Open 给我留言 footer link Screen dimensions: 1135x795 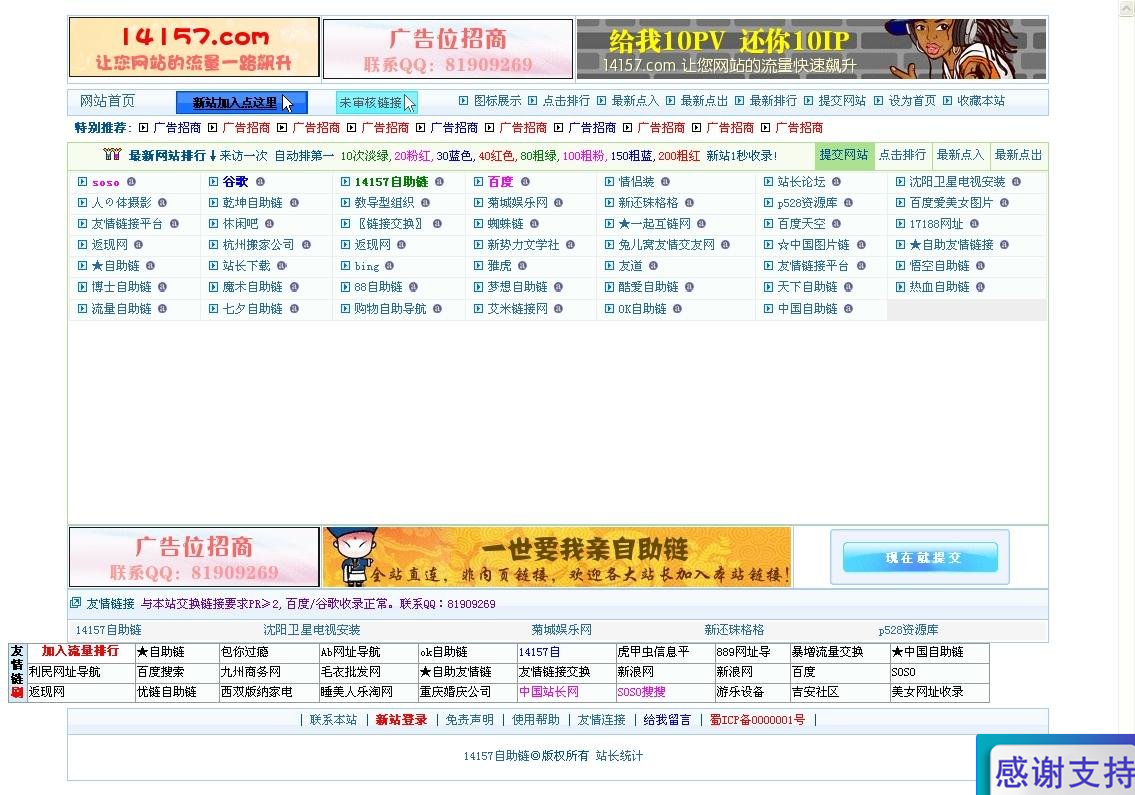pos(667,720)
